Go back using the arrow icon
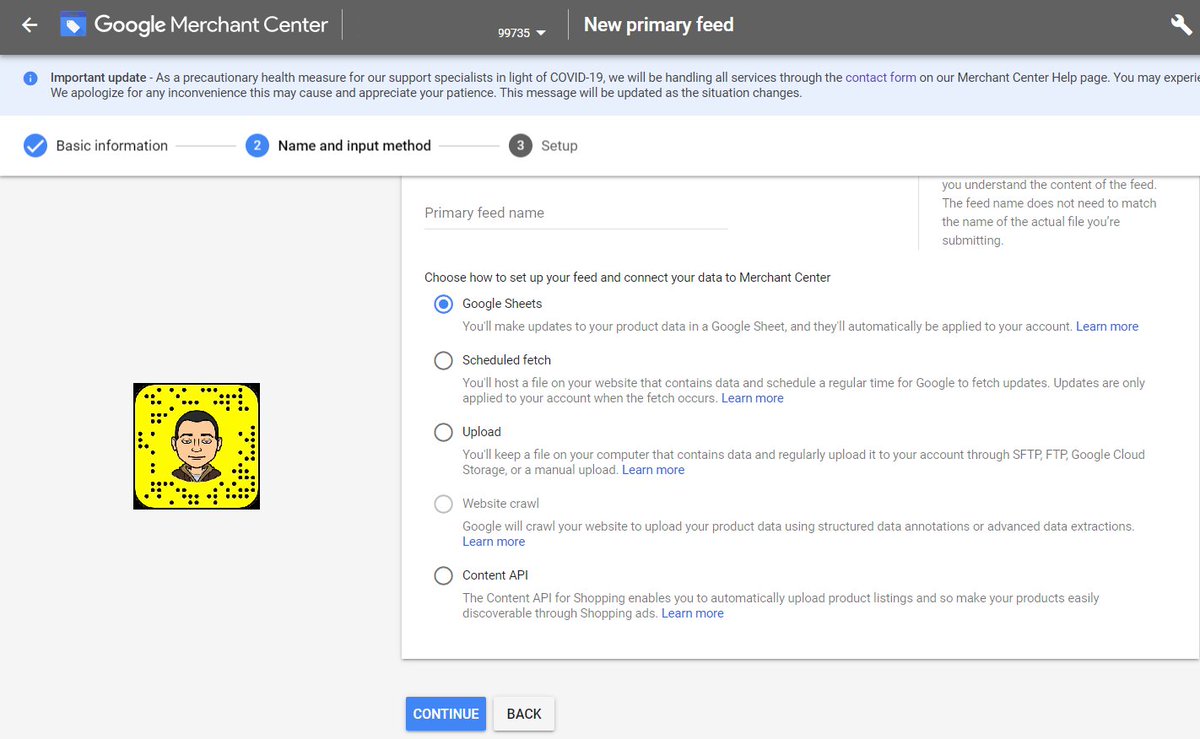Image resolution: width=1200 pixels, height=739 pixels. (x=29, y=25)
